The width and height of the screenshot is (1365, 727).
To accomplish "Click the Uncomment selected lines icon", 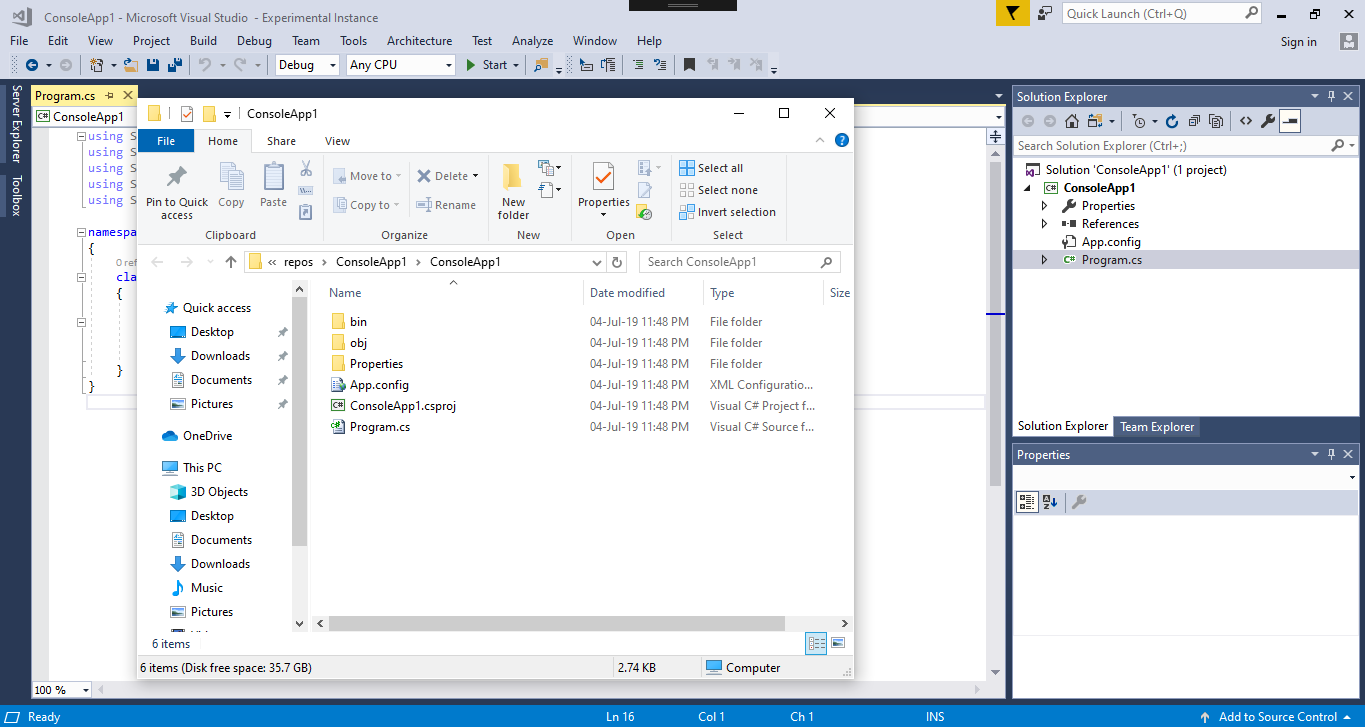I will coord(659,65).
